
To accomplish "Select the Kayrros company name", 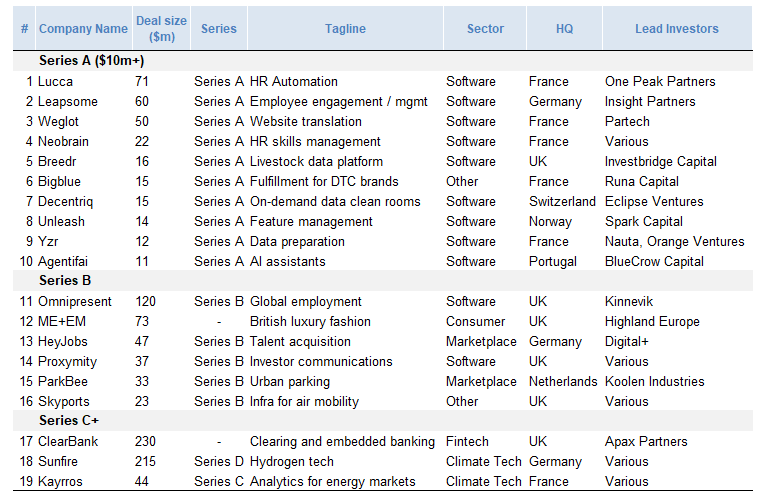I will pyautogui.click(x=60, y=482).
